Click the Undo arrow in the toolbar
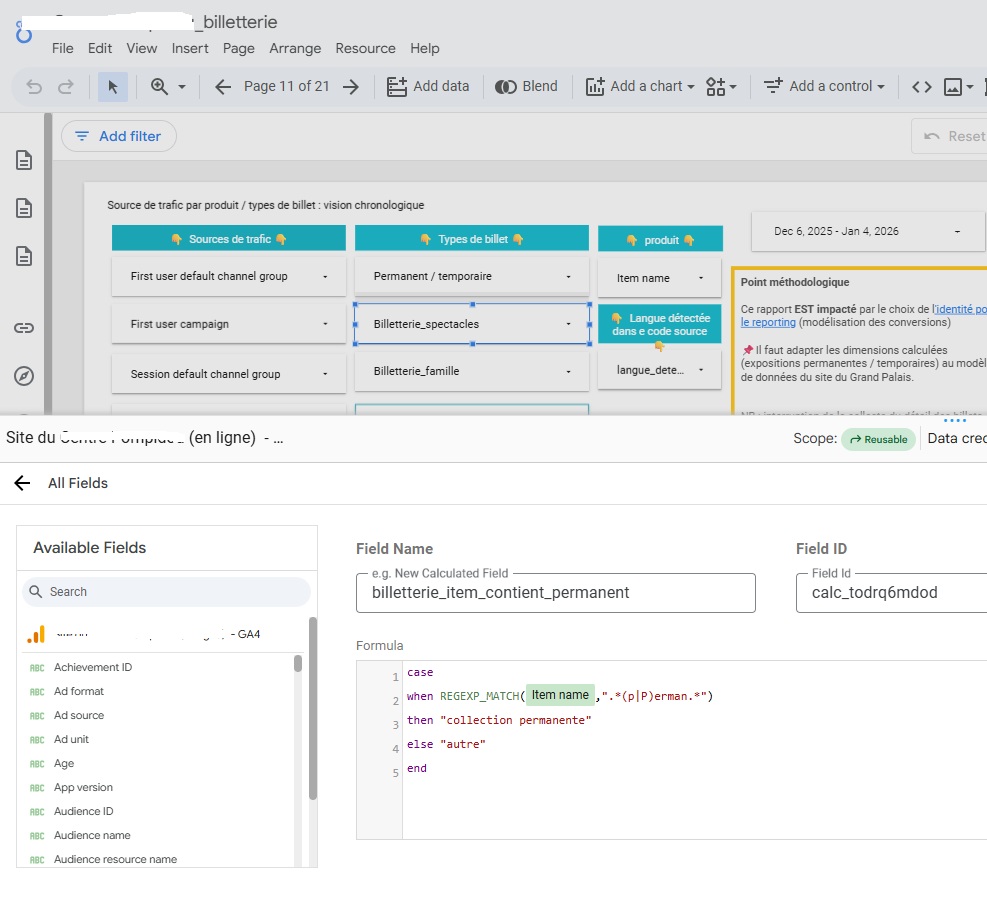The height and width of the screenshot is (907, 987). [35, 87]
